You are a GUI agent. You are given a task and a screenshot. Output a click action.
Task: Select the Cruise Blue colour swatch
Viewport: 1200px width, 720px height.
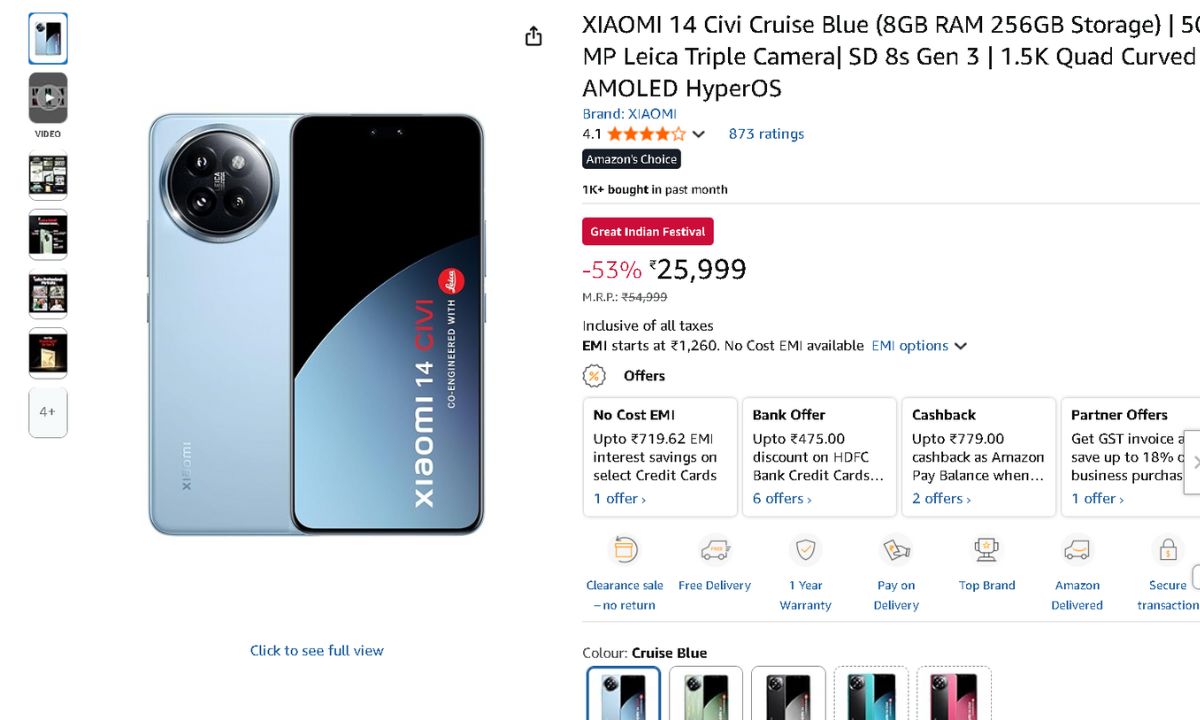[x=623, y=694]
